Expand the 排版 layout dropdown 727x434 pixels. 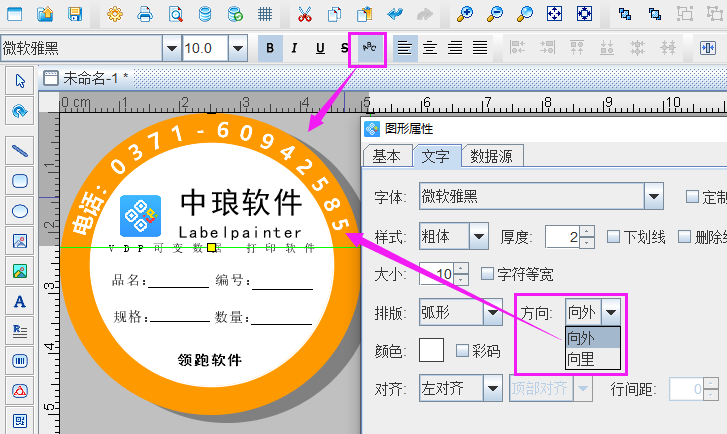pos(493,312)
